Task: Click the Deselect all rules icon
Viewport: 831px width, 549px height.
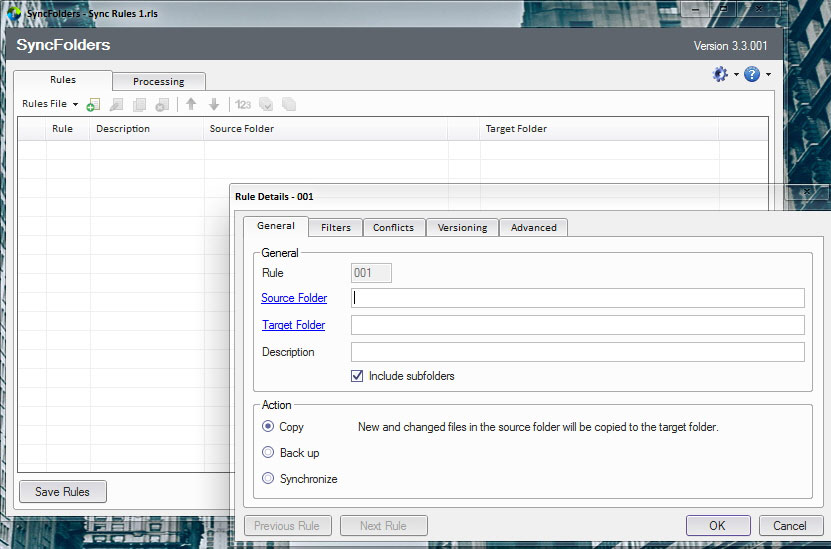Action: point(289,104)
